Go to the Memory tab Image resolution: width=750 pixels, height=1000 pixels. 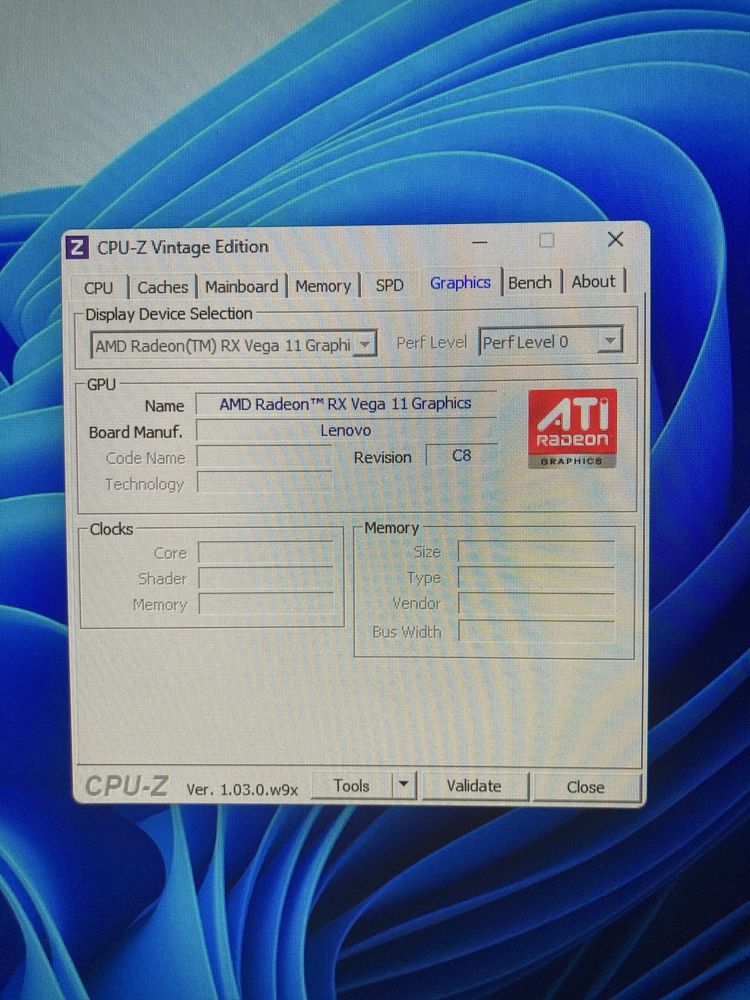[x=323, y=286]
